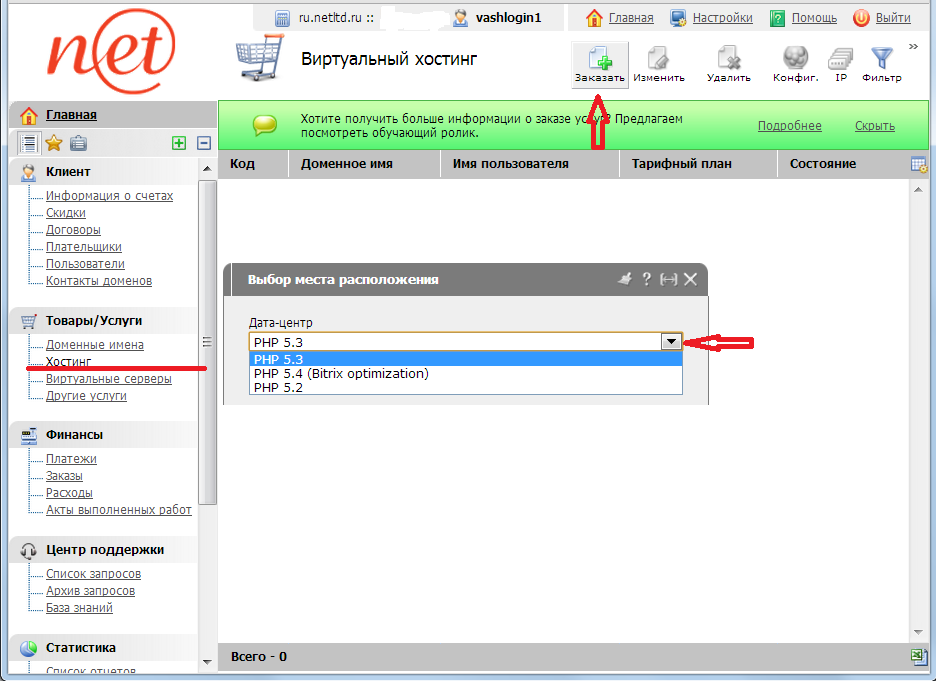The height and width of the screenshot is (681, 936).
Task: Open the Дата-центр dropdown arrow
Action: [671, 342]
